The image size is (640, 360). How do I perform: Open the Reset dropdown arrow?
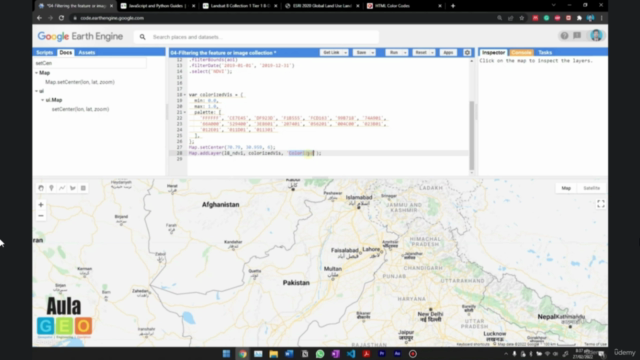point(432,53)
